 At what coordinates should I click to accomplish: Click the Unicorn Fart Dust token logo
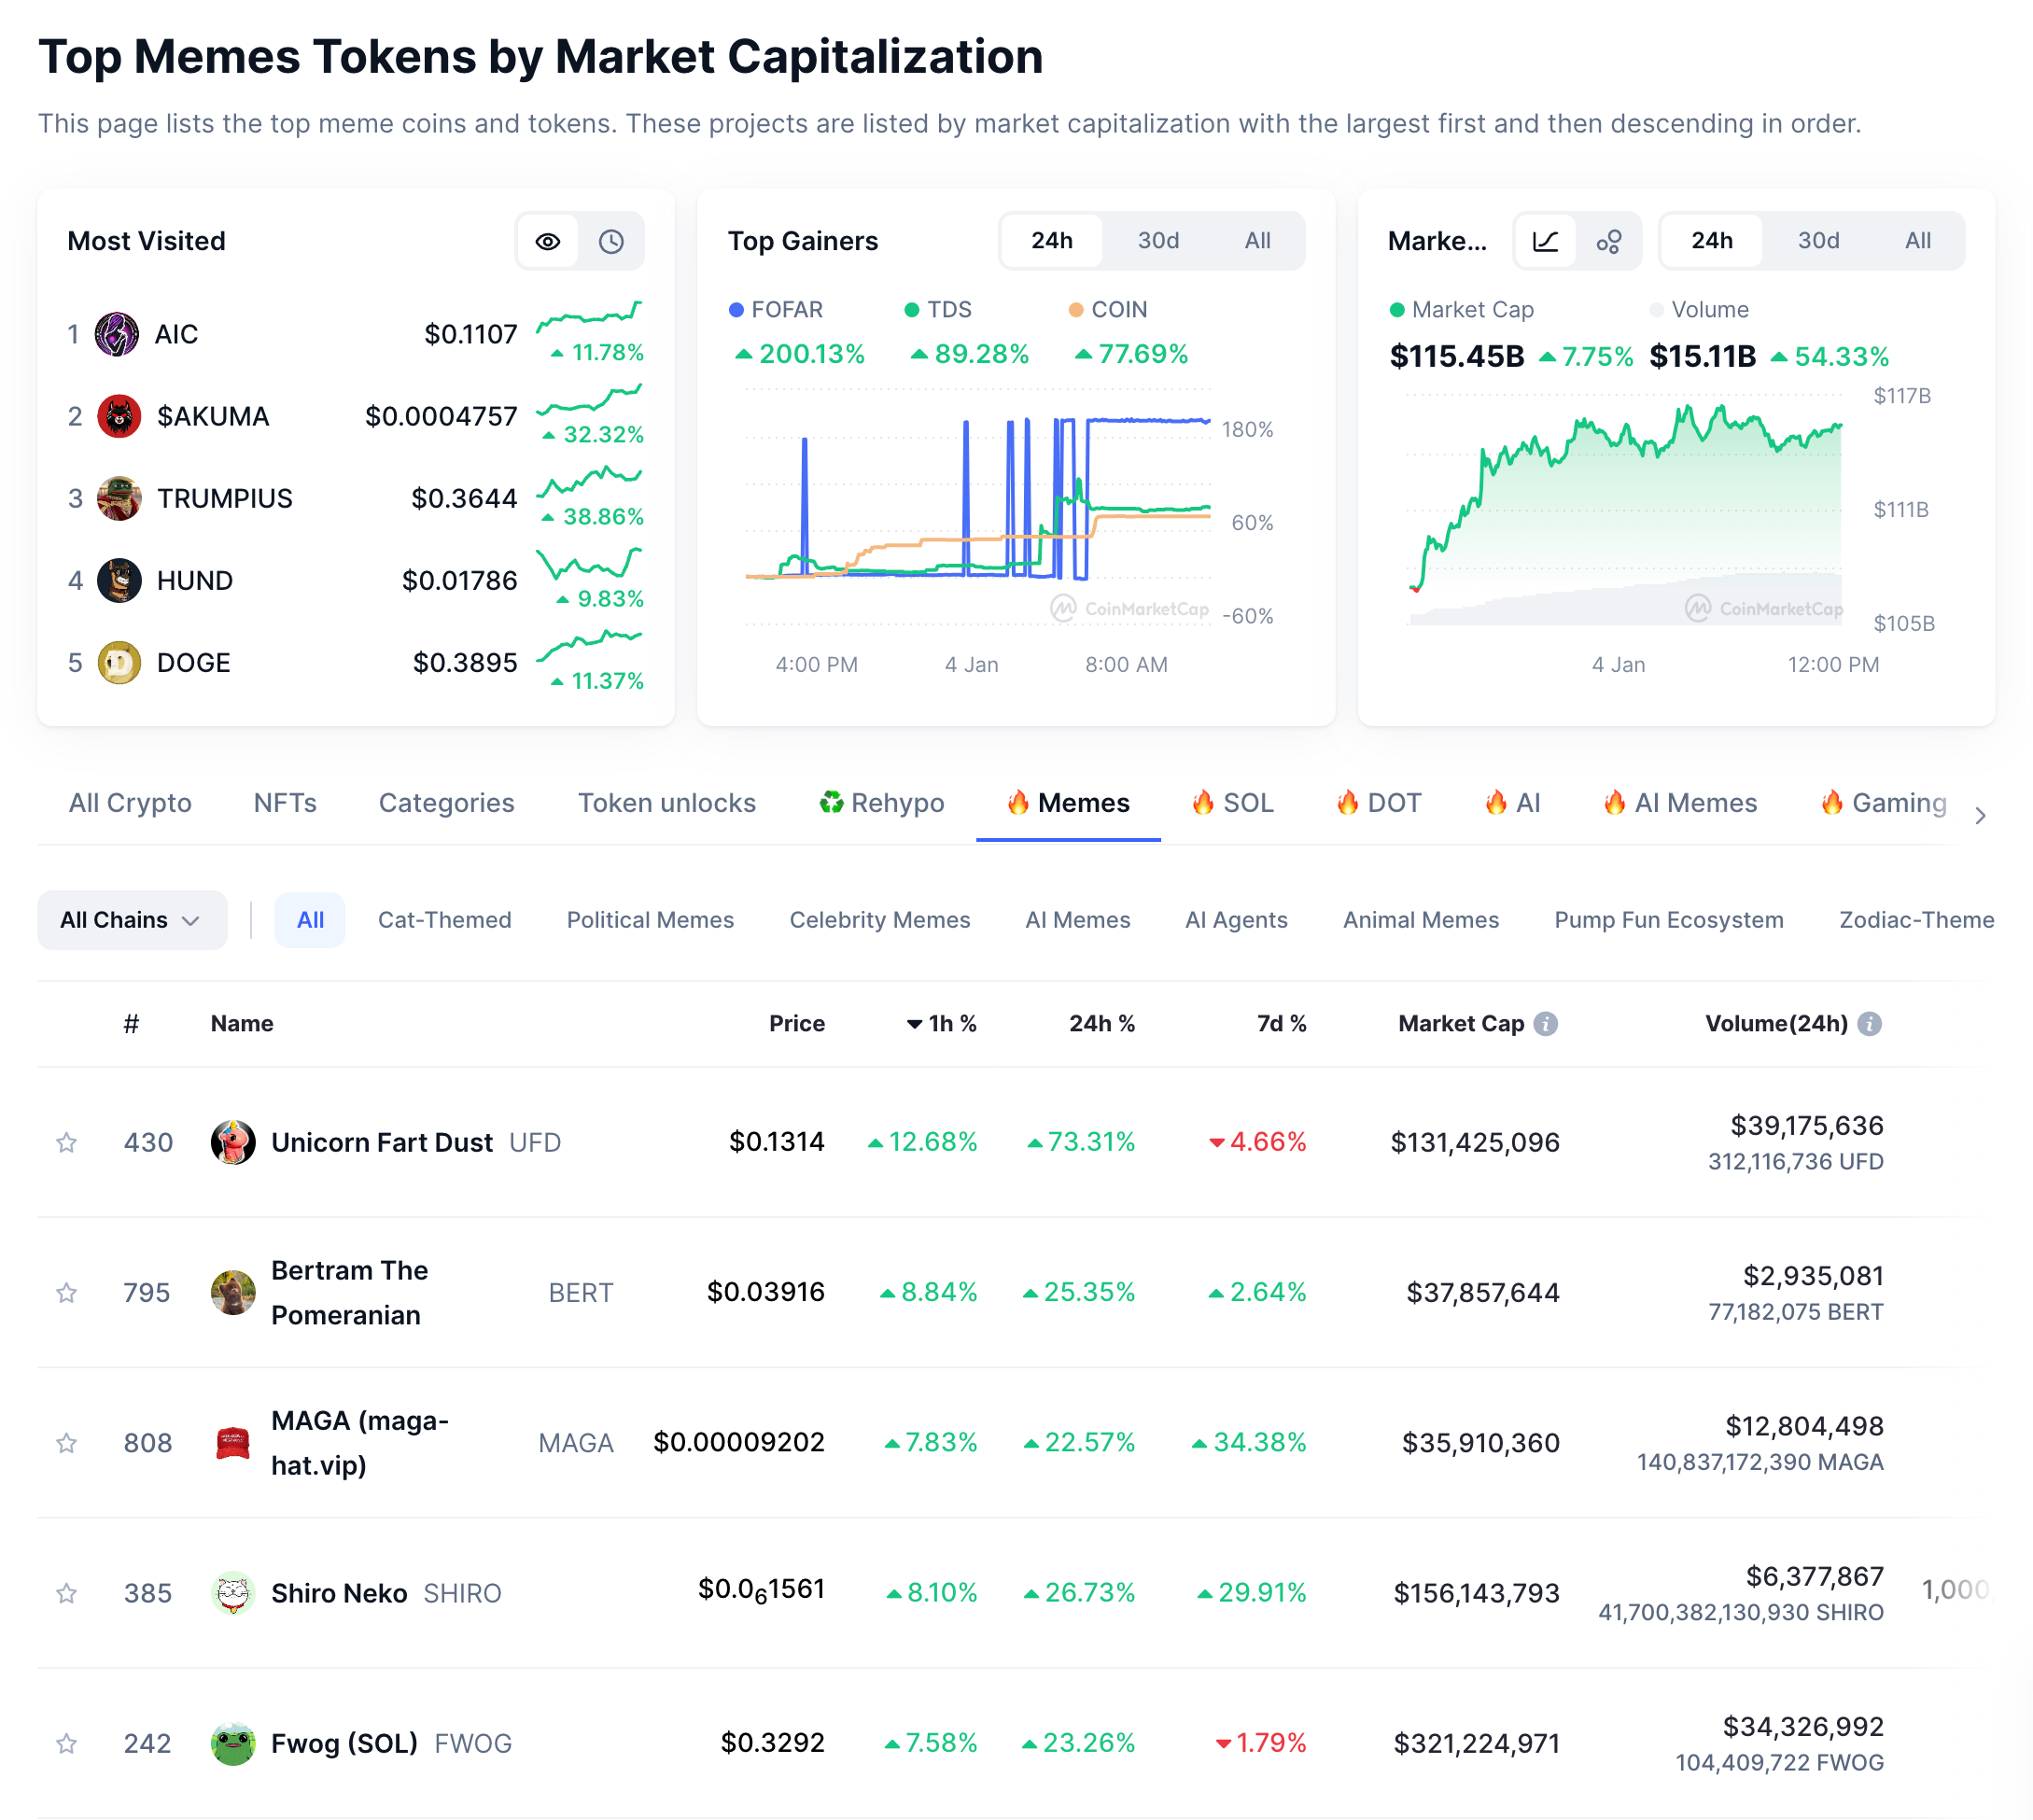(233, 1141)
